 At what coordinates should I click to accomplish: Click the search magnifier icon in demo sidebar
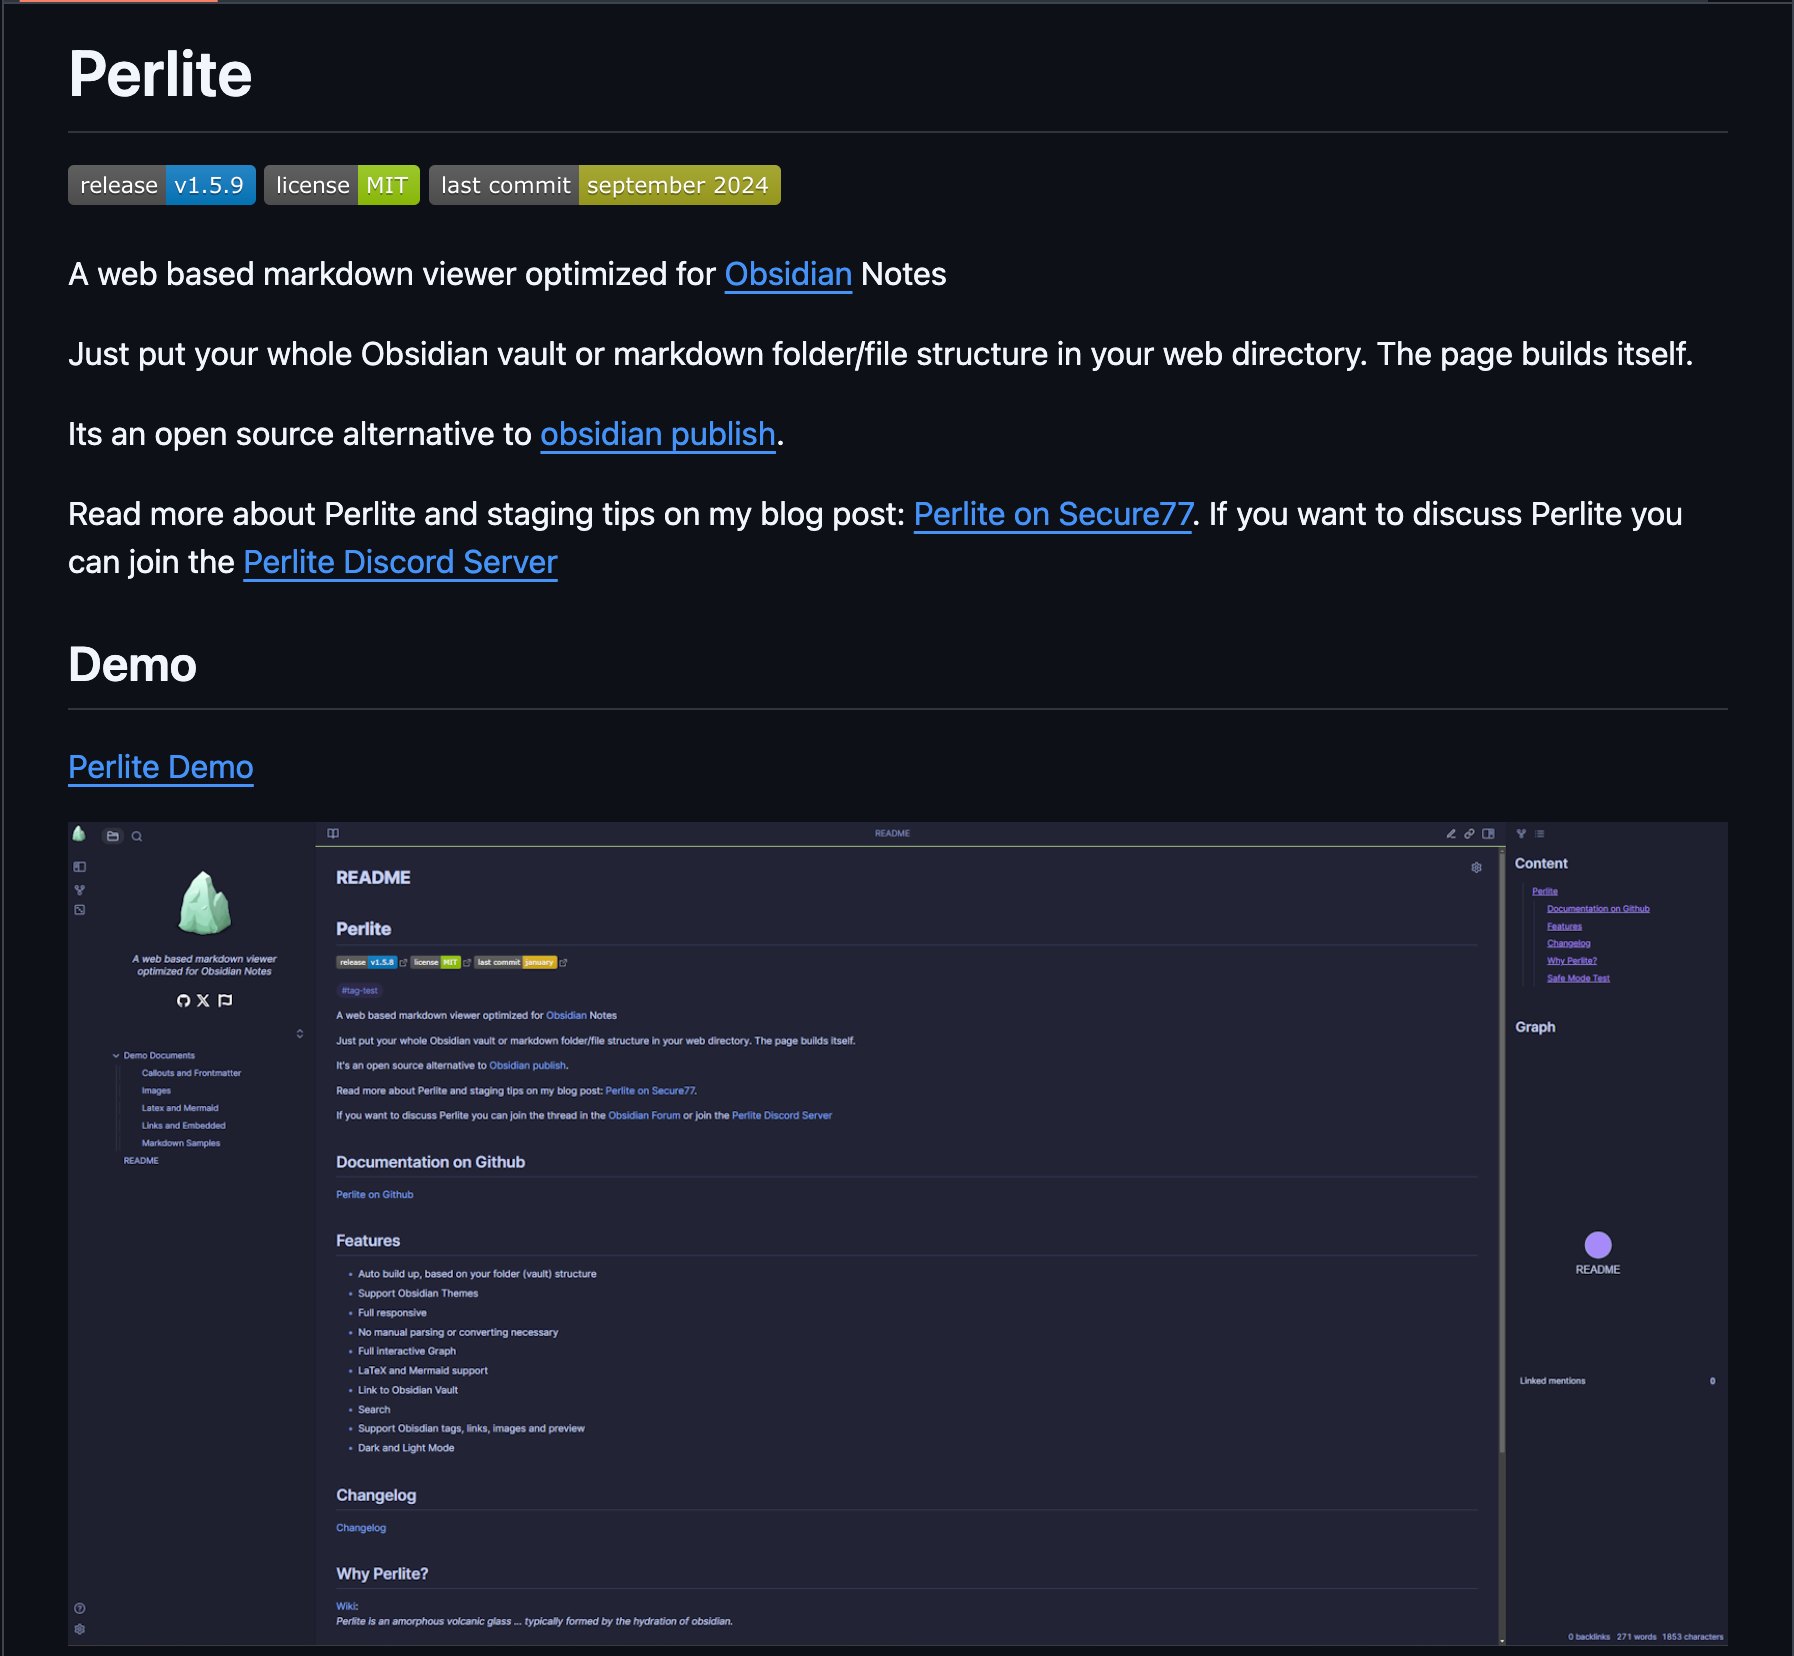[x=137, y=836]
